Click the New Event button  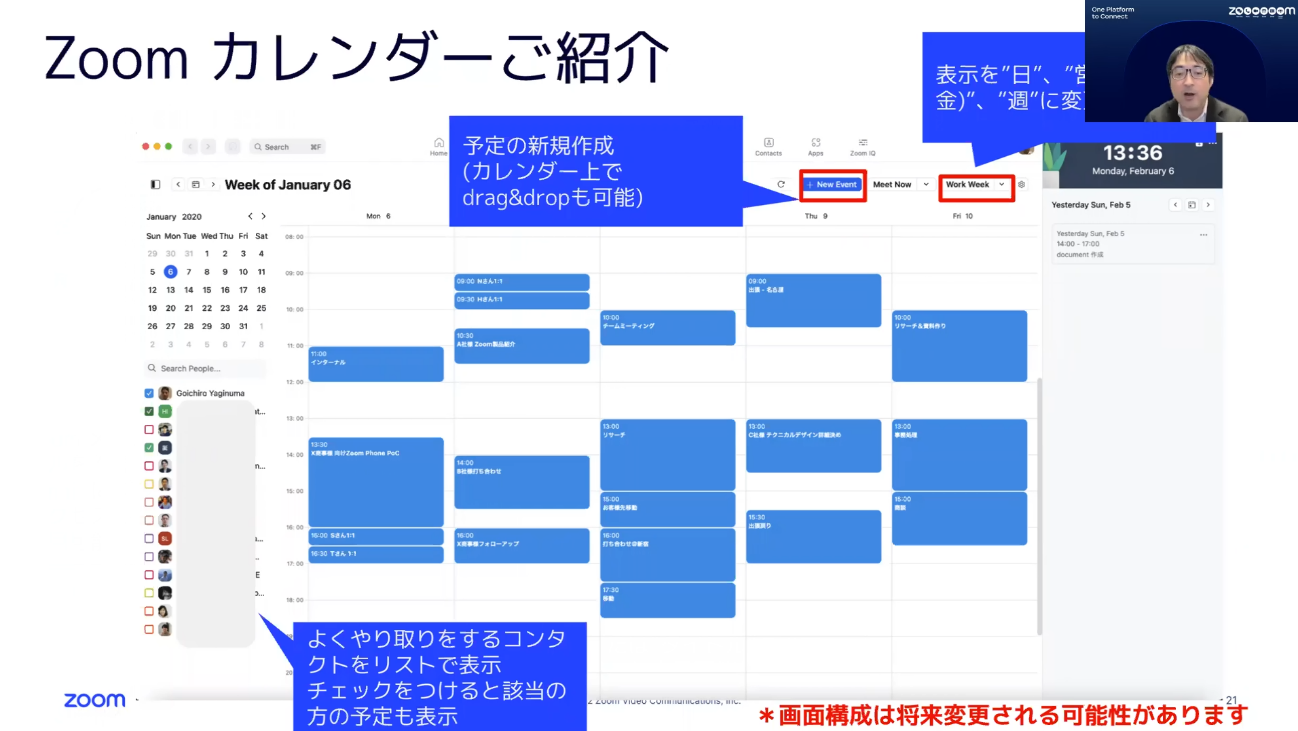click(832, 185)
